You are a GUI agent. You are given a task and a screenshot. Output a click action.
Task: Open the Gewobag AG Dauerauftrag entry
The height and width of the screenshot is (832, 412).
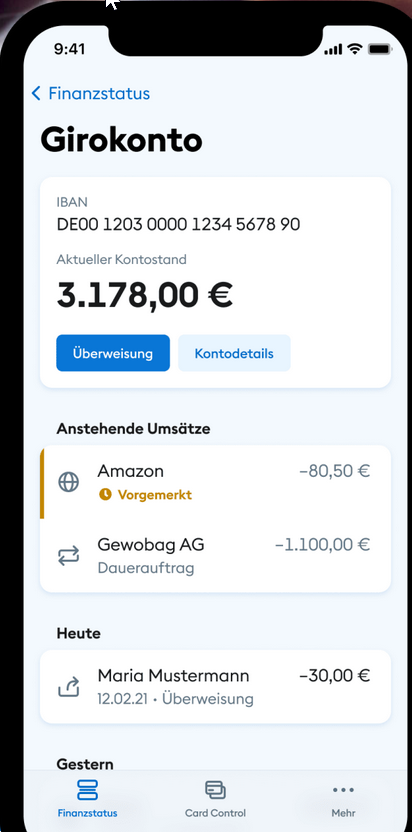[216, 556]
